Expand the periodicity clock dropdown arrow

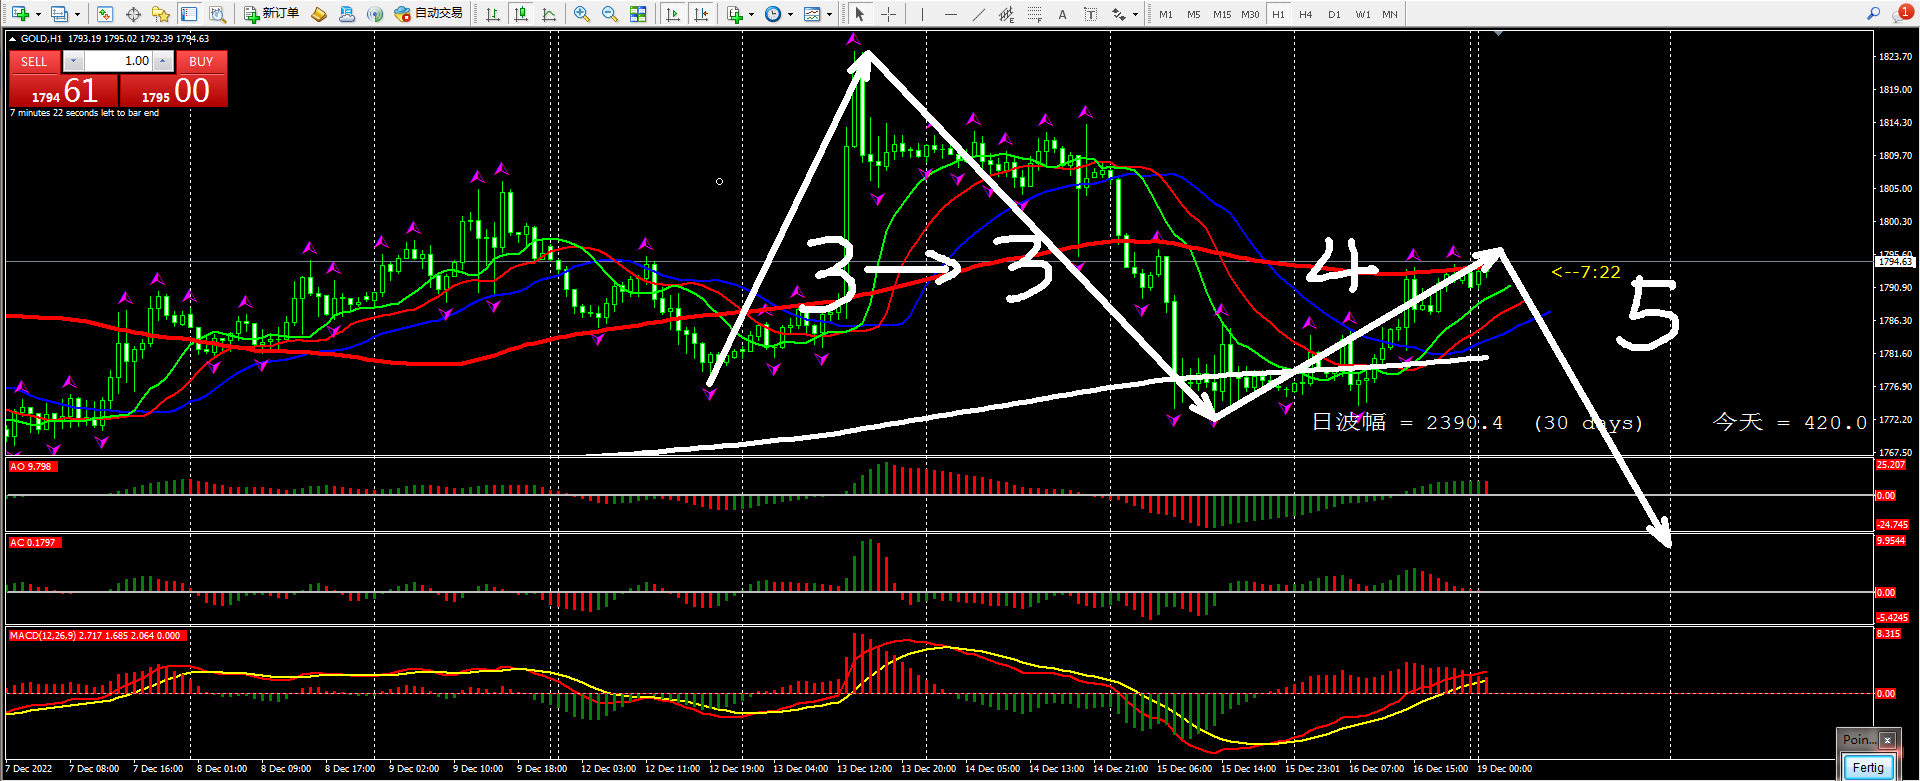[x=790, y=14]
